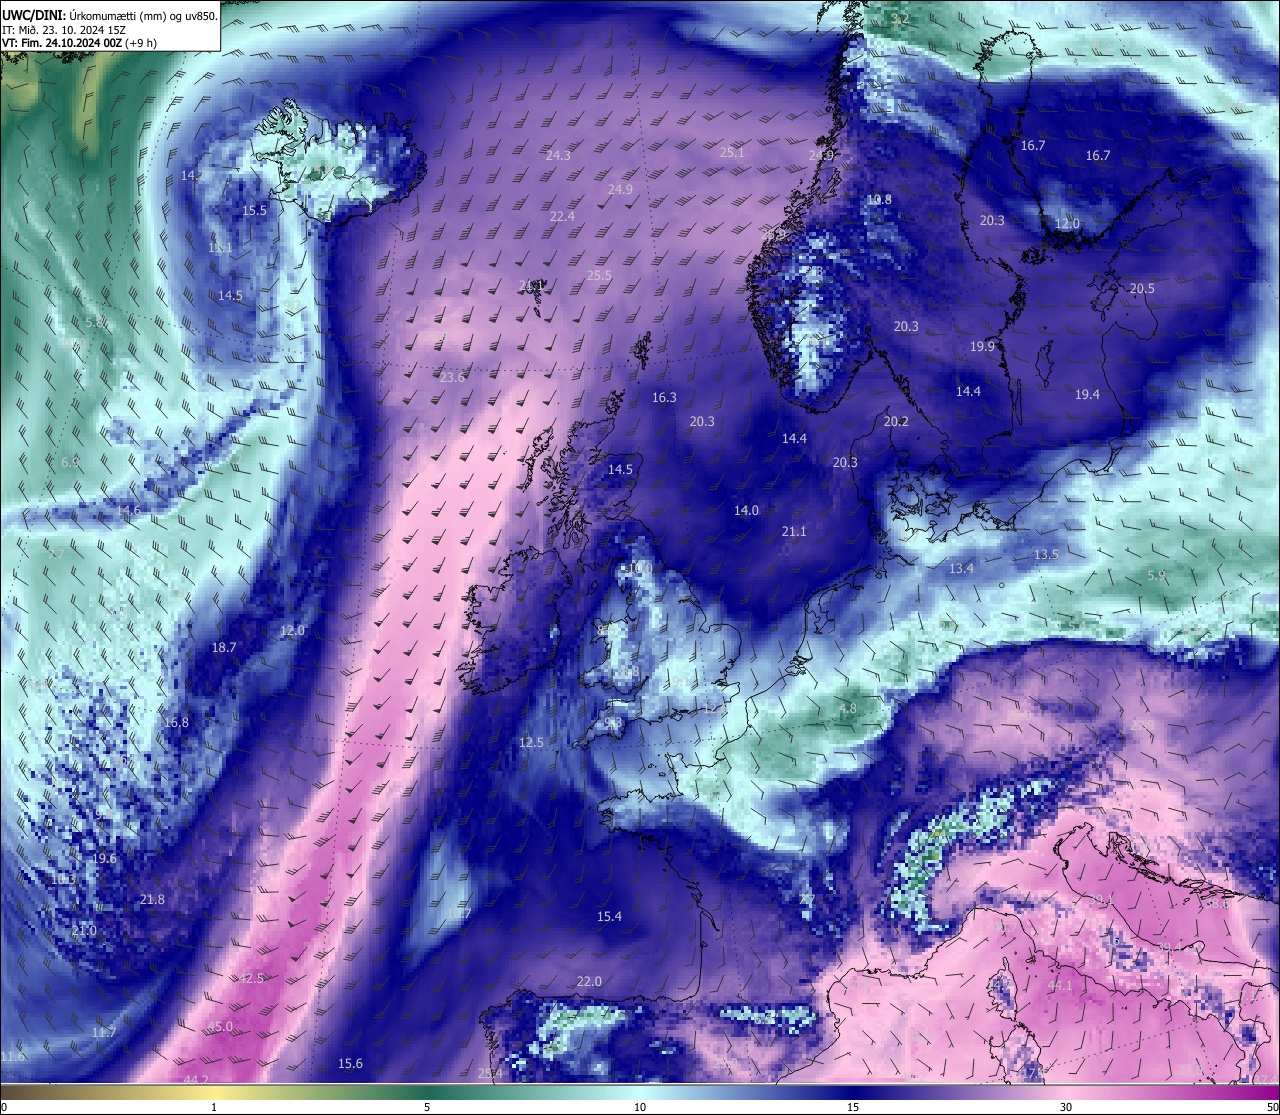Click the 21.8 value in the Atlantic

152,900
